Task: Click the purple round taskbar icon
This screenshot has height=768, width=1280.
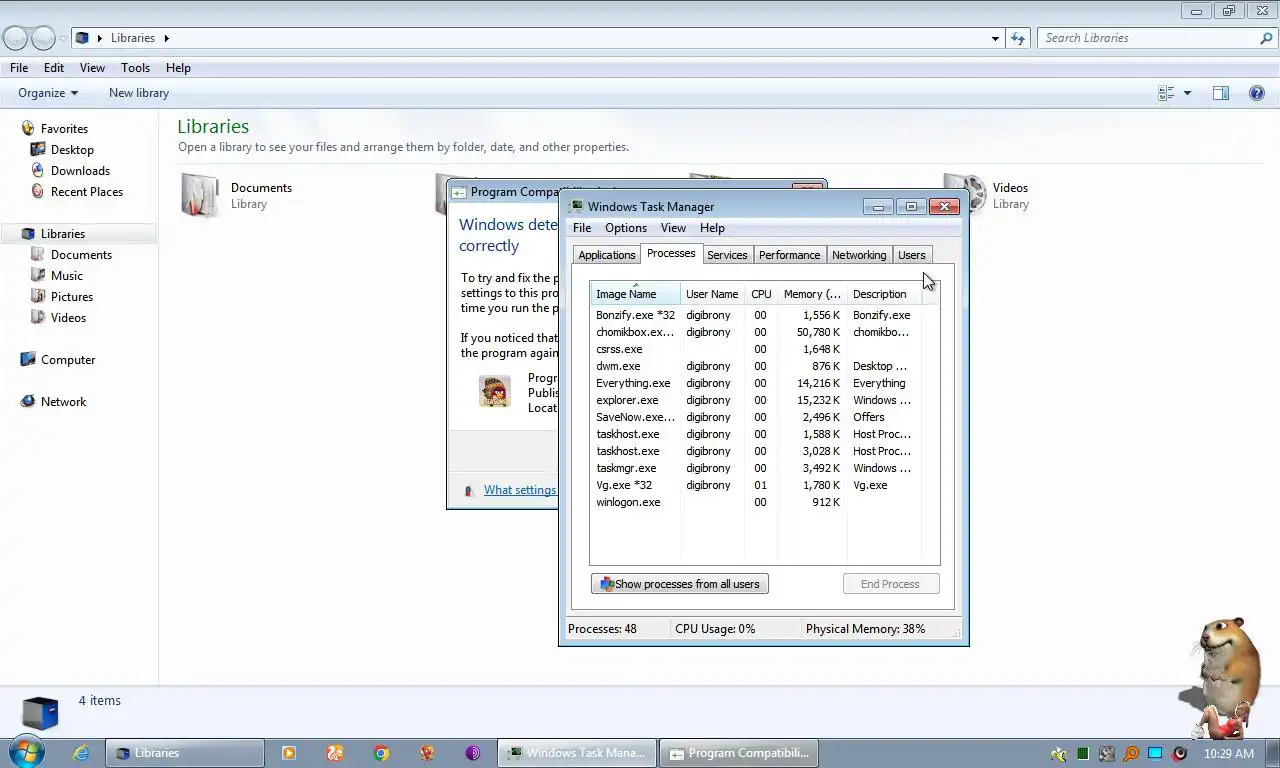Action: click(x=473, y=753)
